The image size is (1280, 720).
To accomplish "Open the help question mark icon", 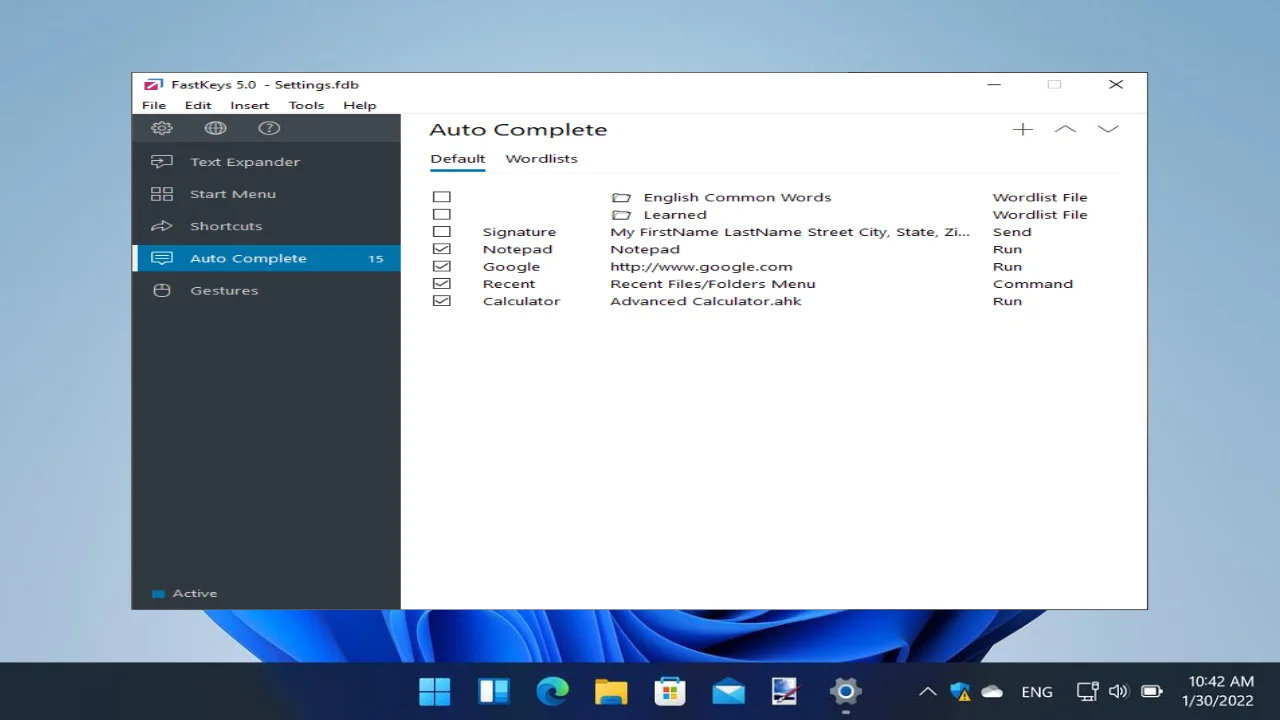I will (269, 128).
